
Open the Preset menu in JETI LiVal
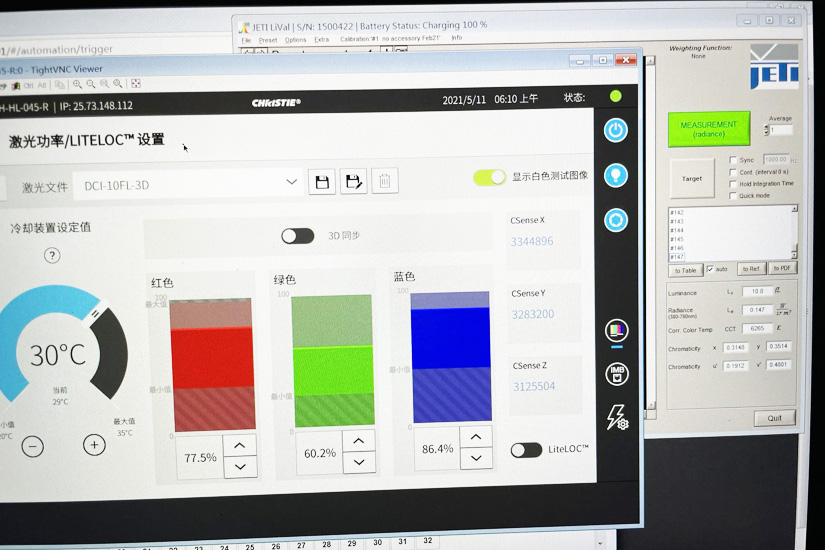pos(268,40)
